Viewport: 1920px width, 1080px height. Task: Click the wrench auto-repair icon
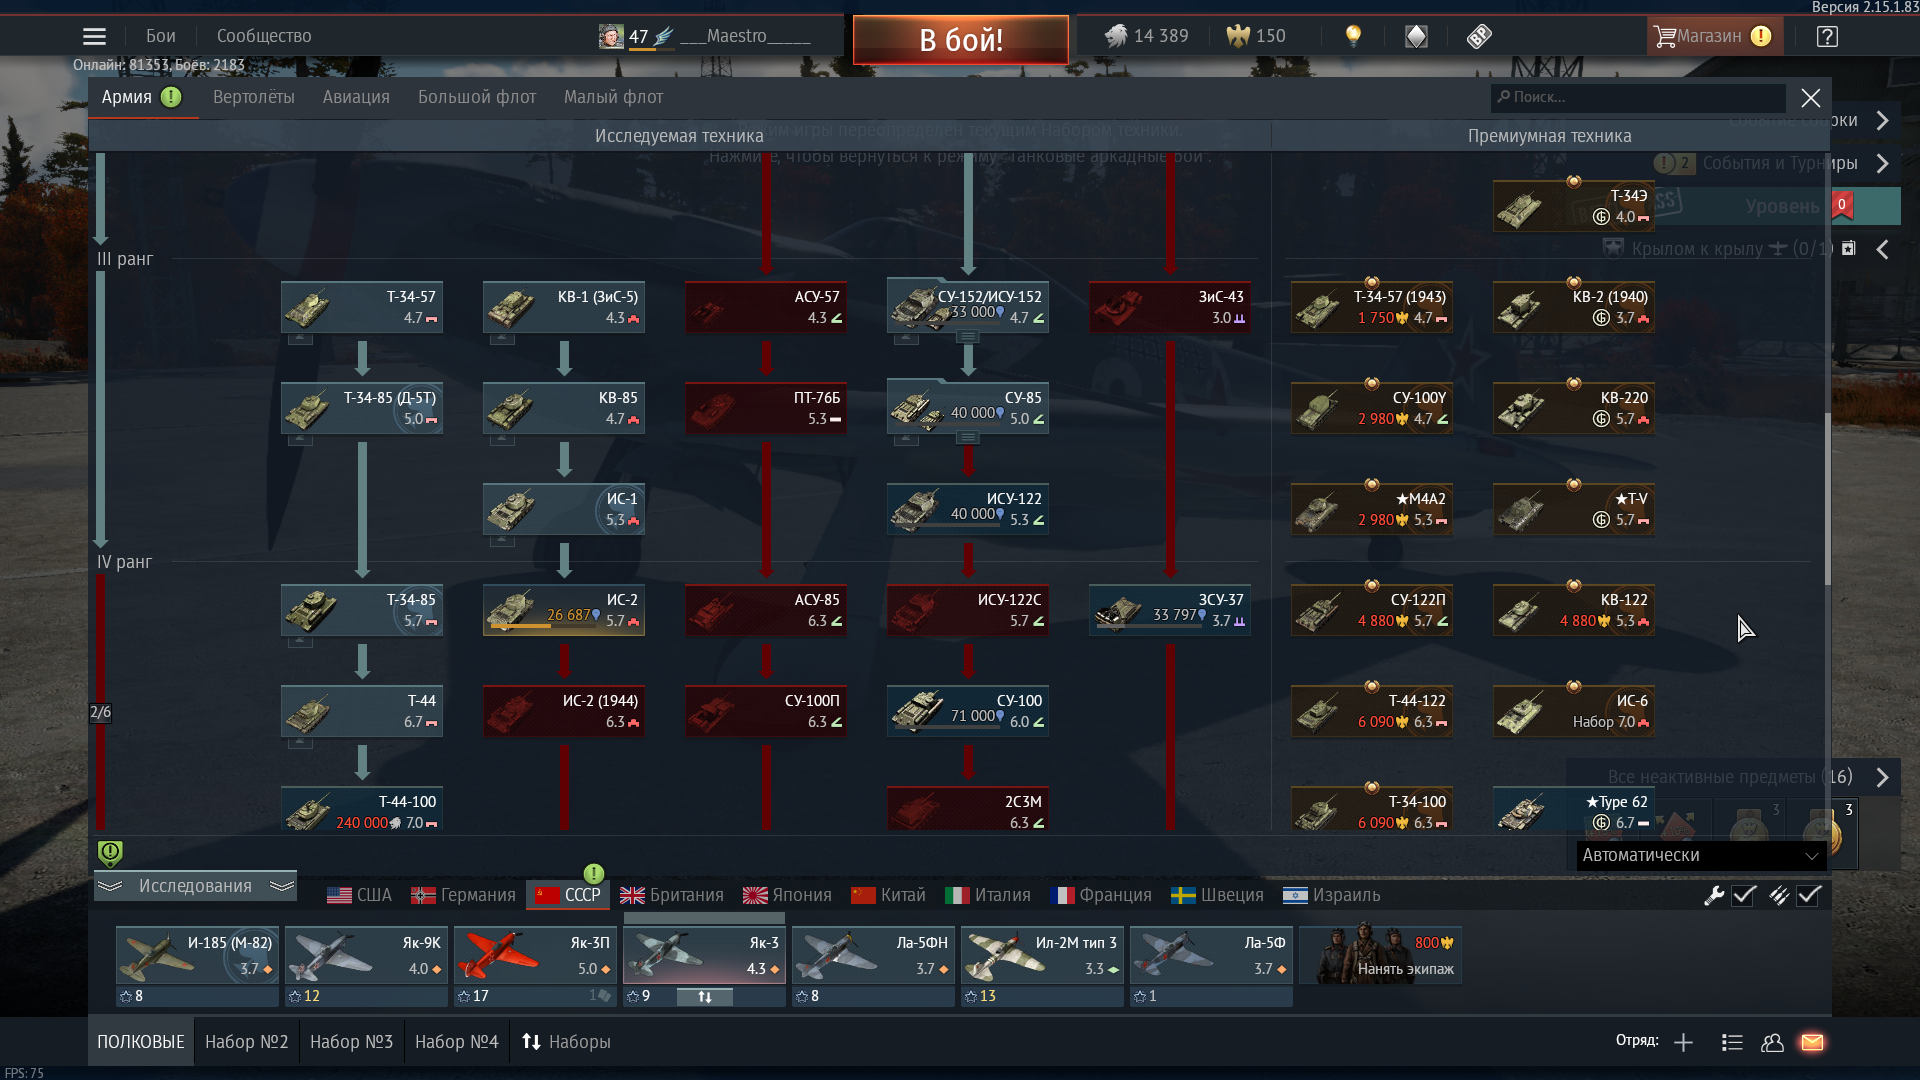tap(1714, 896)
